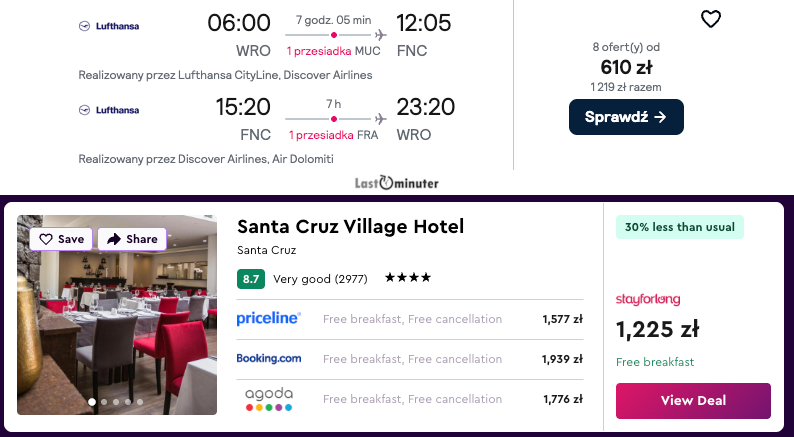Add the Lufthansa flight to favorites with the heart
This screenshot has width=794, height=437.
(x=710, y=19)
